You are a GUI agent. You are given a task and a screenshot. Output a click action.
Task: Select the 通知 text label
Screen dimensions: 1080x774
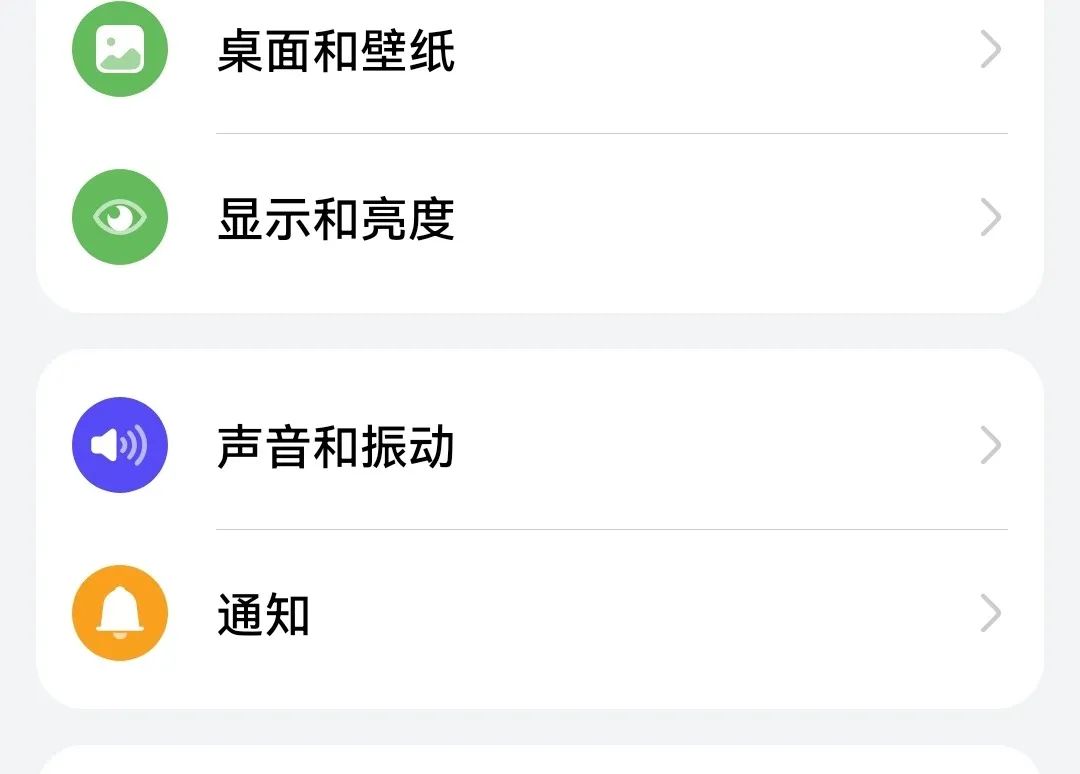pyautogui.click(x=263, y=615)
